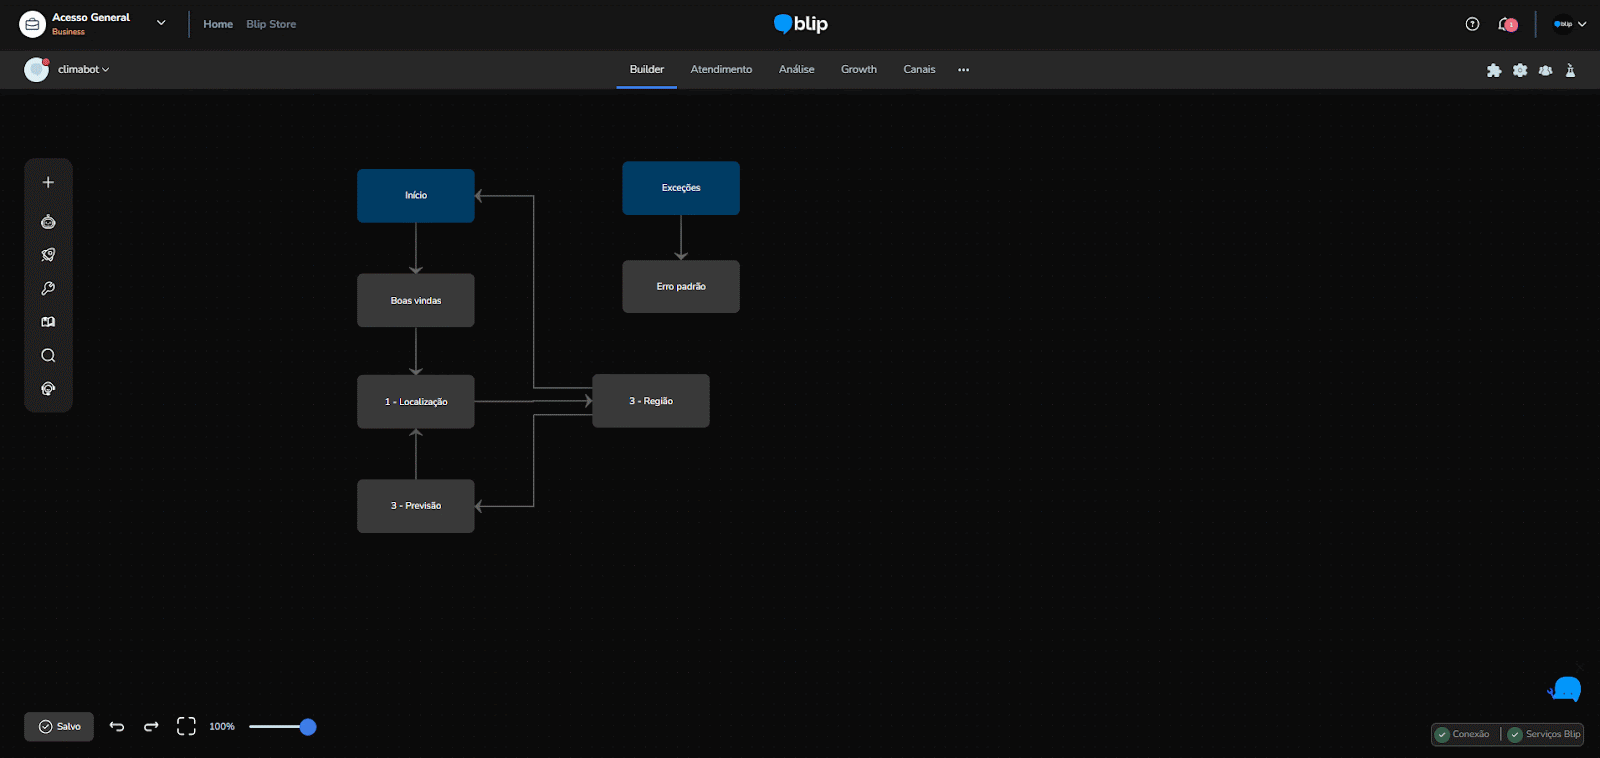Image resolution: width=1600 pixels, height=758 pixels.
Task: Open the notifications bell
Action: click(1507, 24)
